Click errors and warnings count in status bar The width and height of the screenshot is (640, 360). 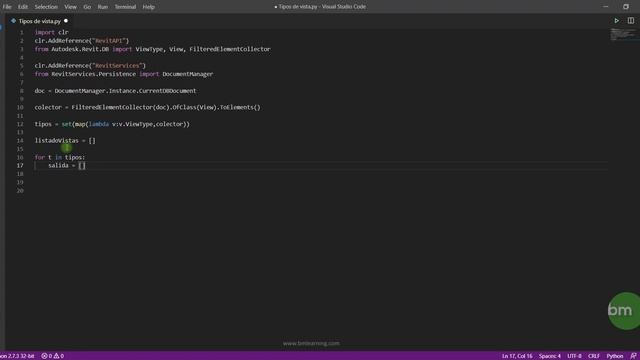(53, 356)
